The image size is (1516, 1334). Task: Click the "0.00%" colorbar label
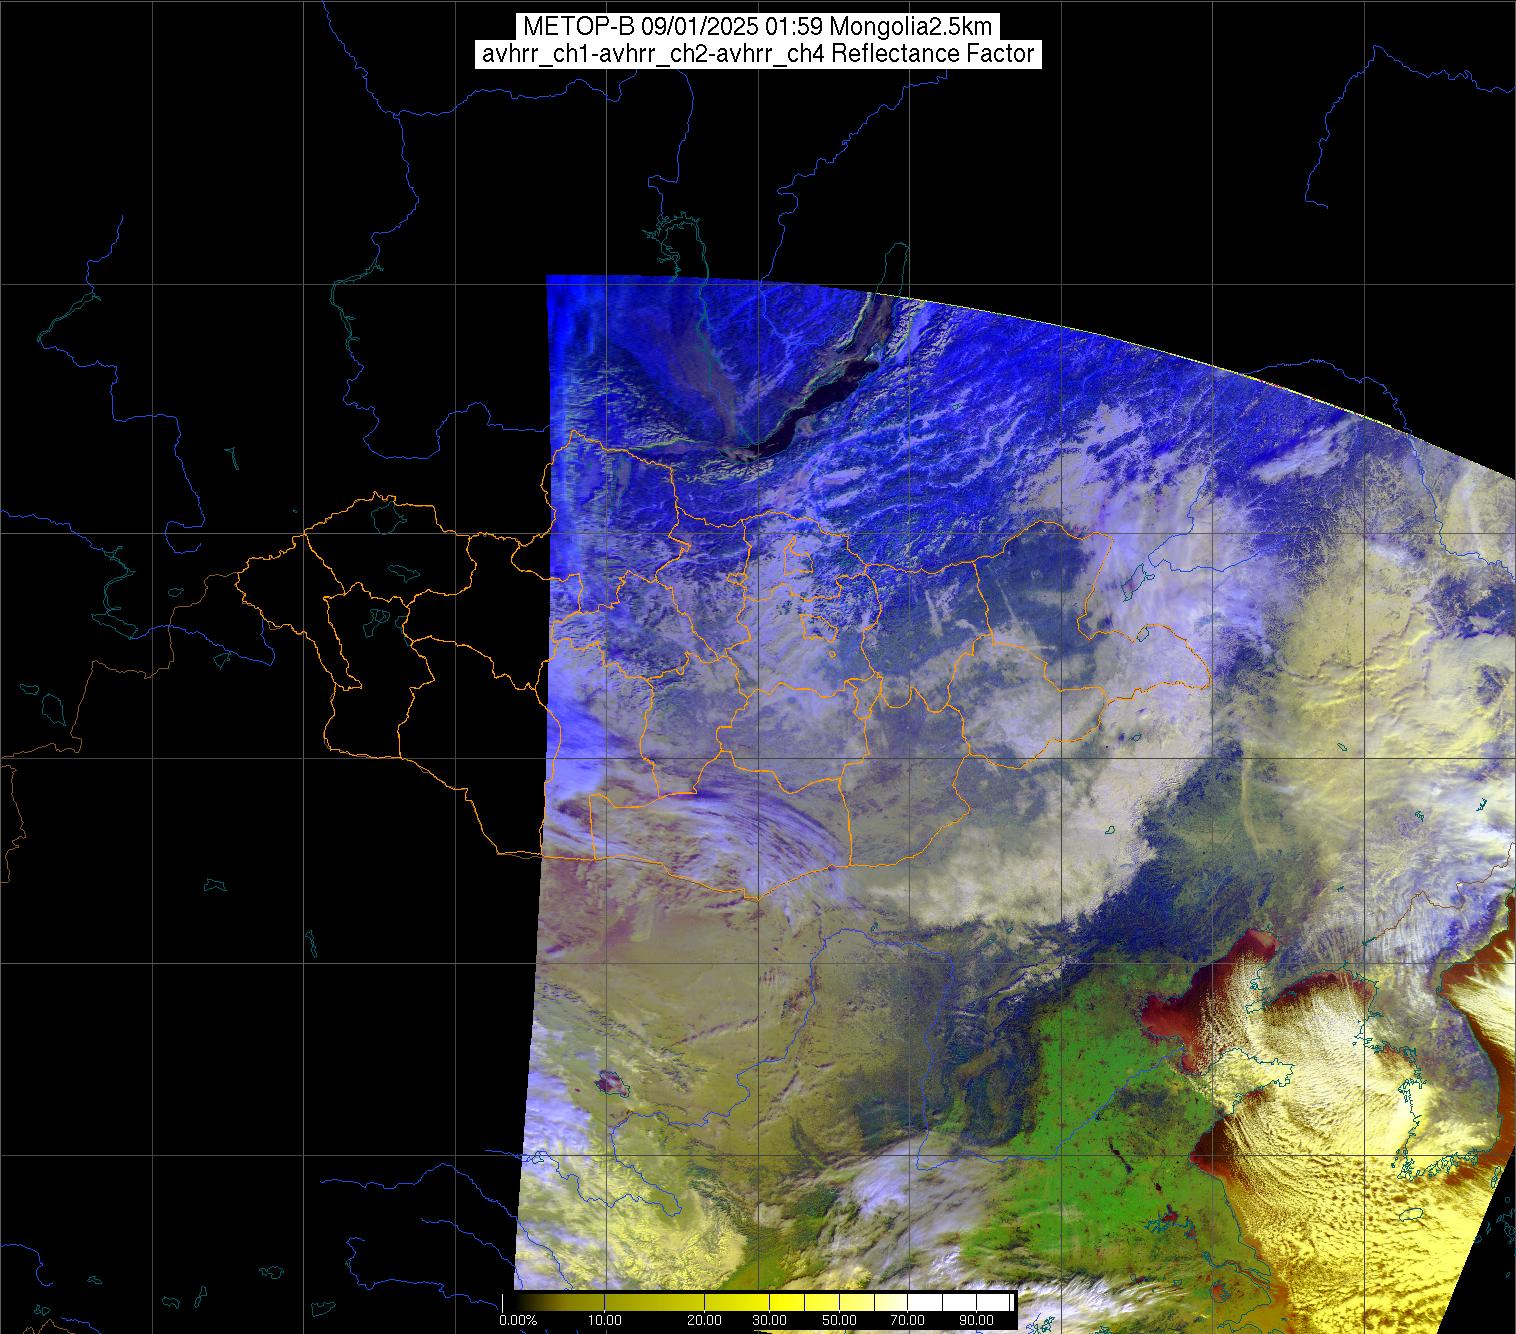pos(518,1321)
